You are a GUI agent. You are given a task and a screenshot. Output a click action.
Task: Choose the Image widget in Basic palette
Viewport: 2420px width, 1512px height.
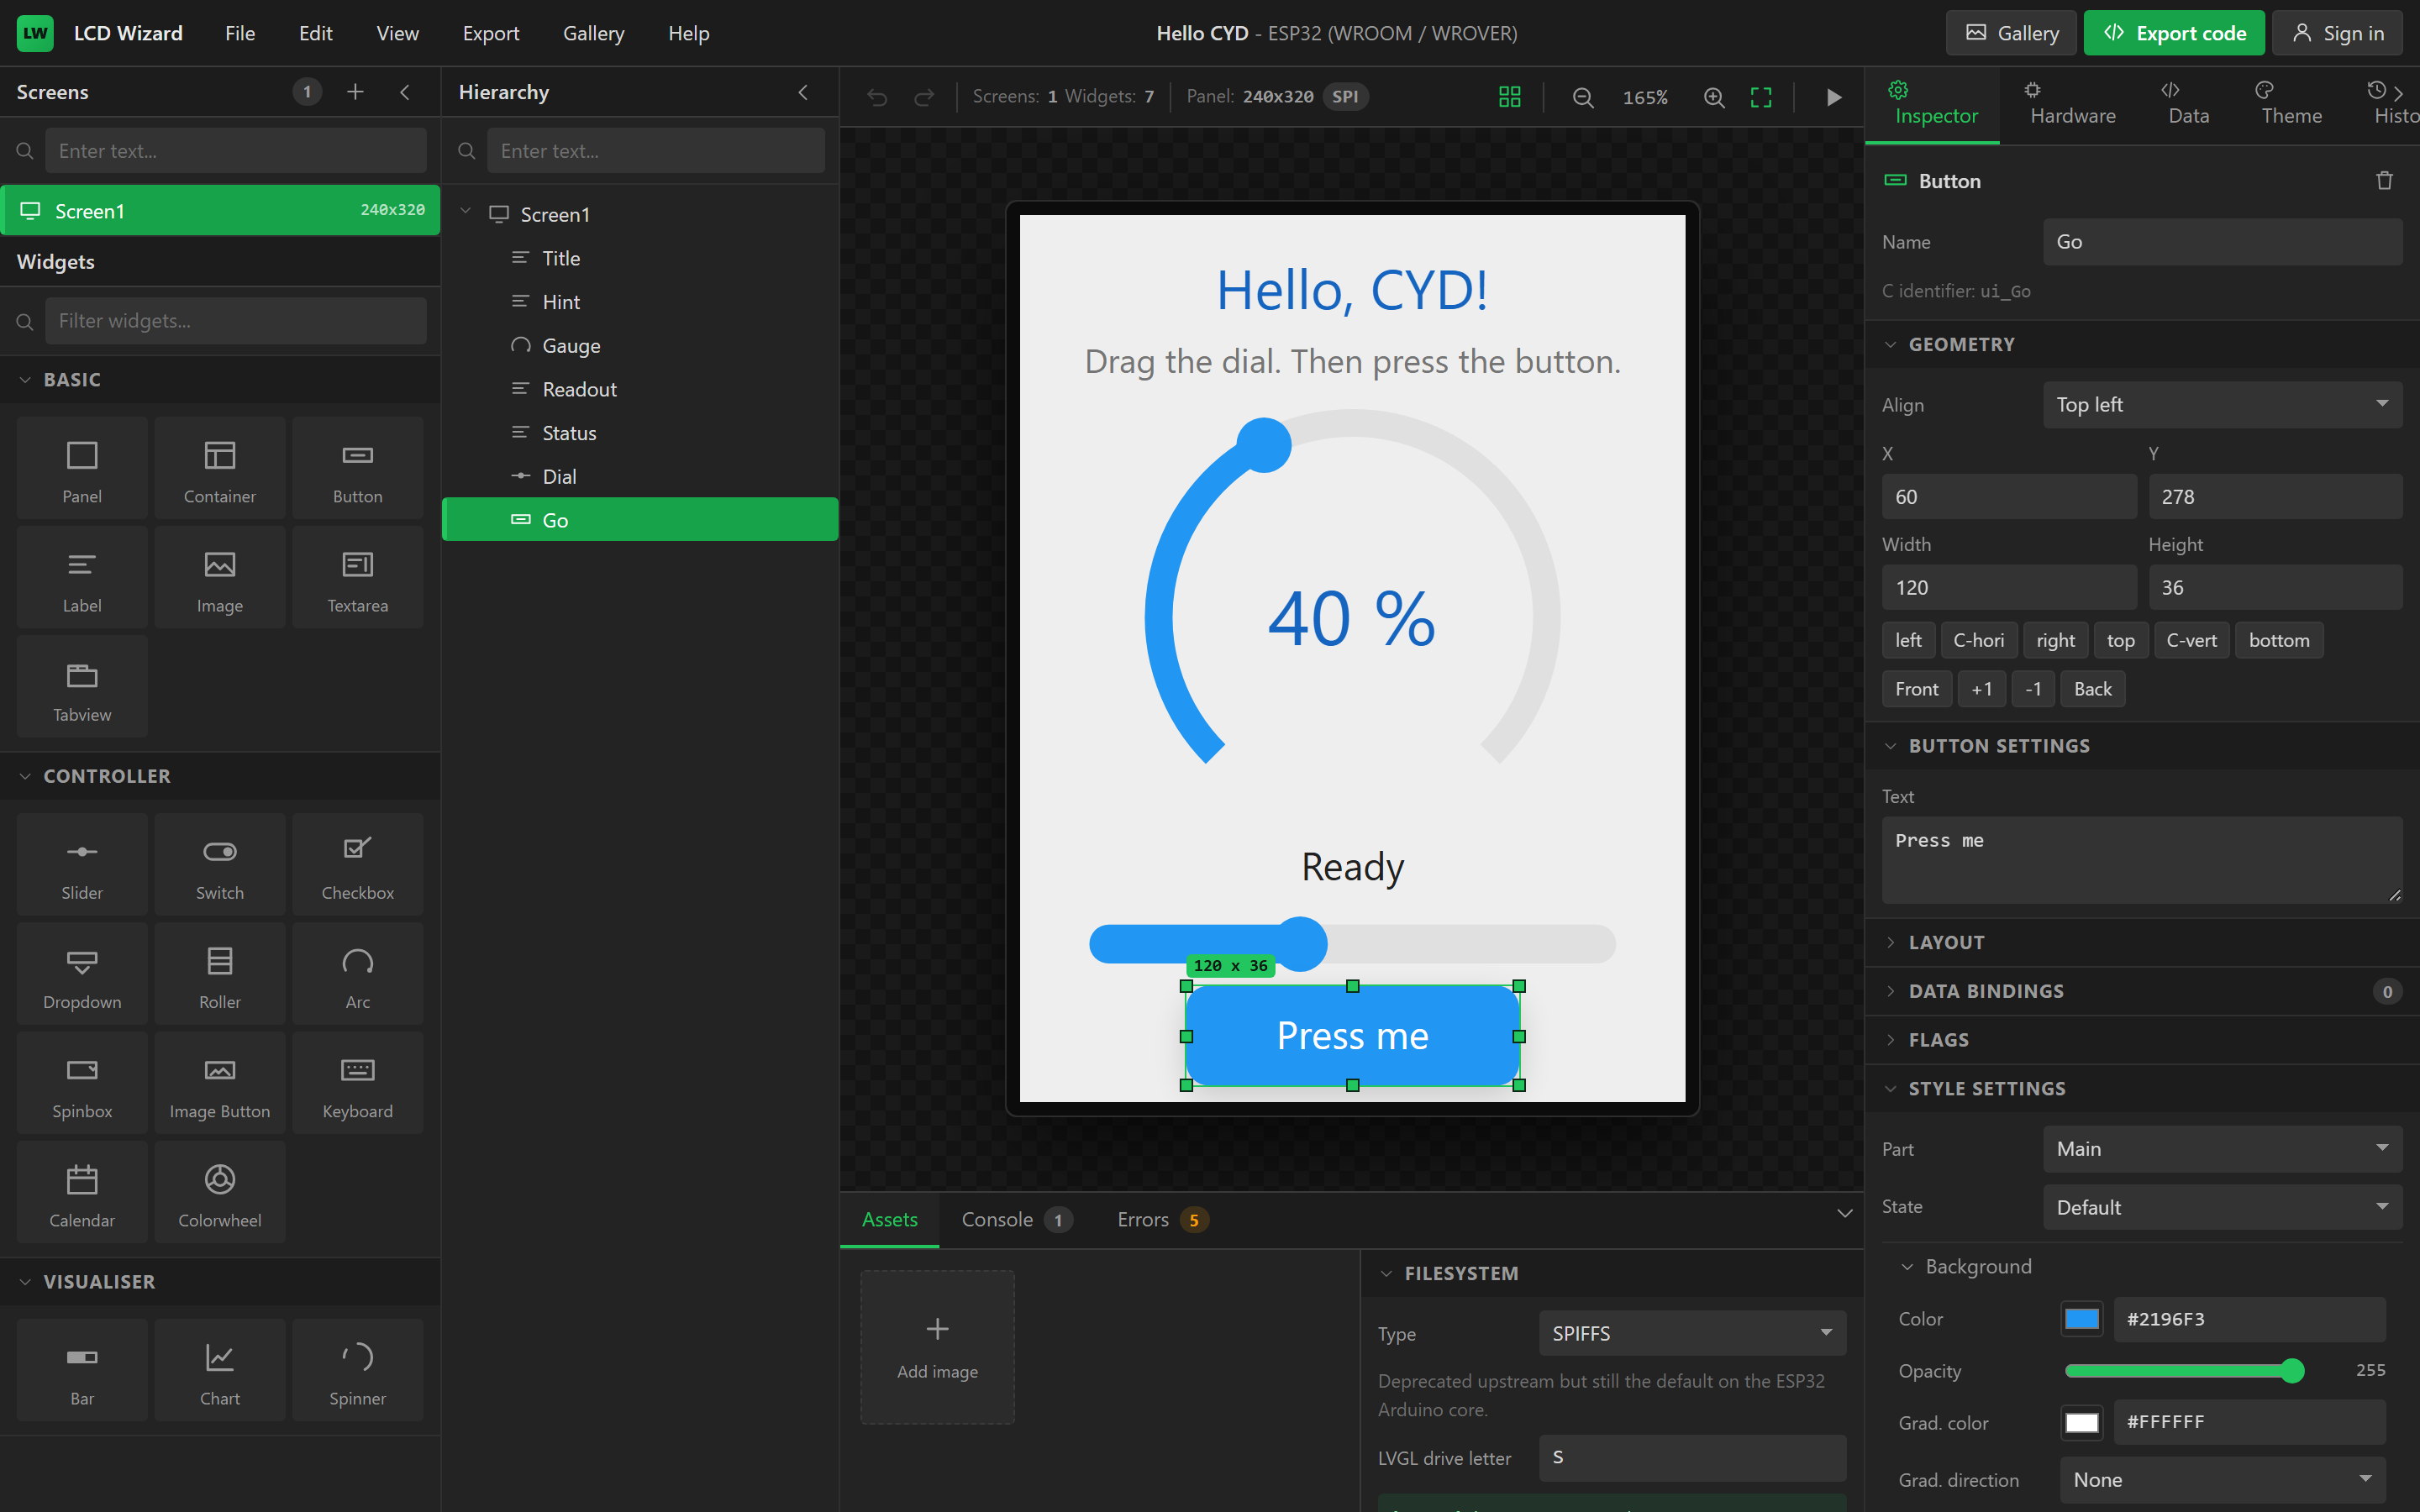coord(219,577)
